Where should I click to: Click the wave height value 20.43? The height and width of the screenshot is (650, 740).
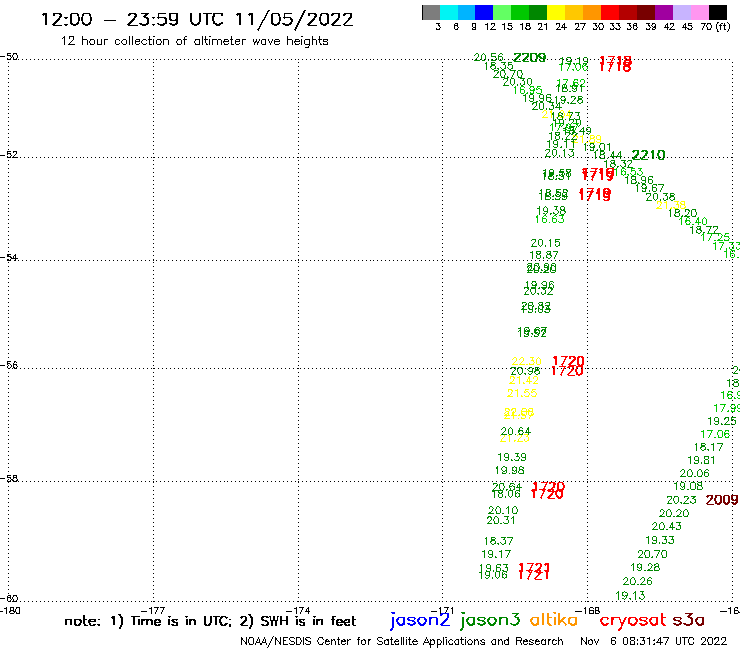[x=667, y=526]
